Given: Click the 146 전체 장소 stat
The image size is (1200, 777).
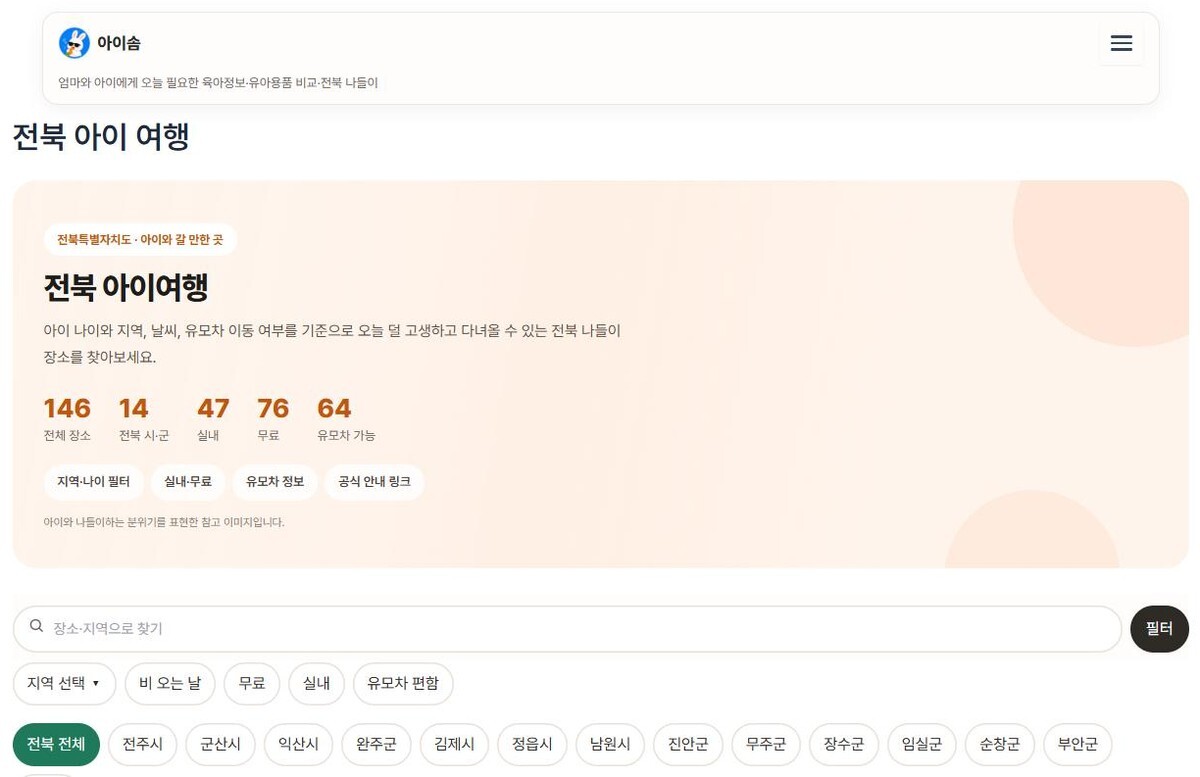Looking at the screenshot, I should coord(67,419).
